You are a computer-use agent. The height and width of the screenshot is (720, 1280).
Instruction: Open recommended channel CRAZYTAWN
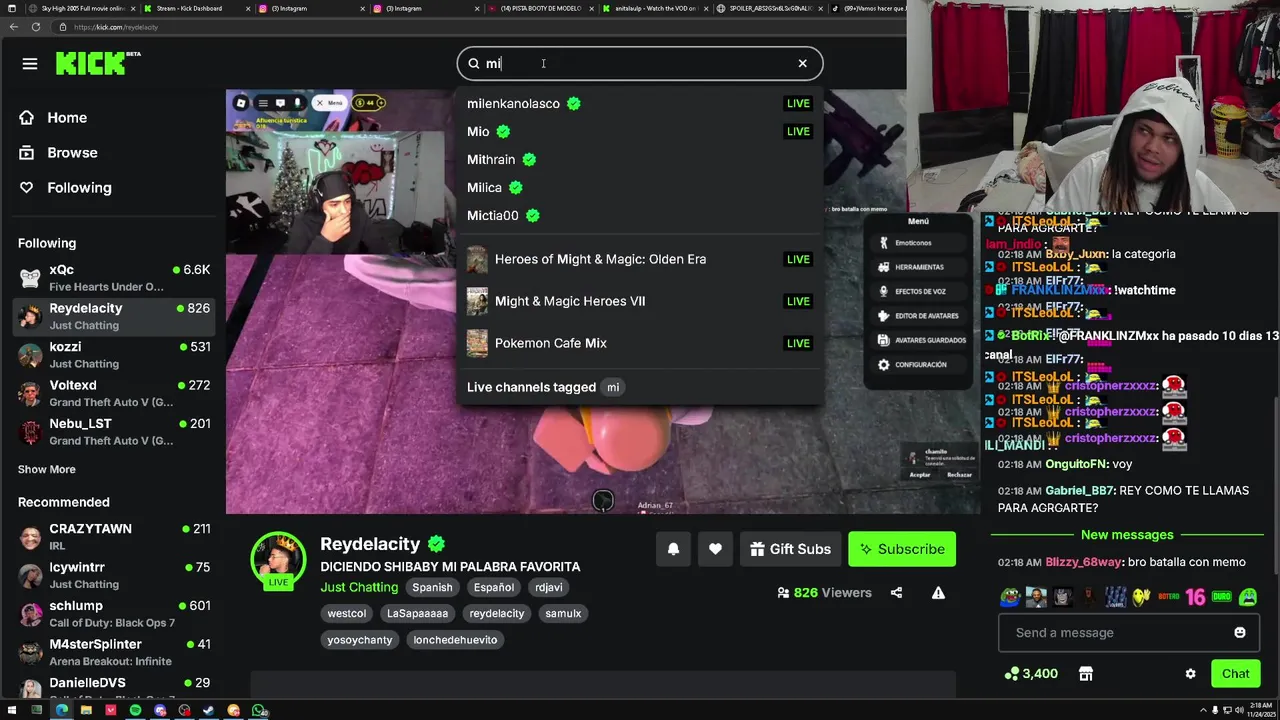coord(114,537)
